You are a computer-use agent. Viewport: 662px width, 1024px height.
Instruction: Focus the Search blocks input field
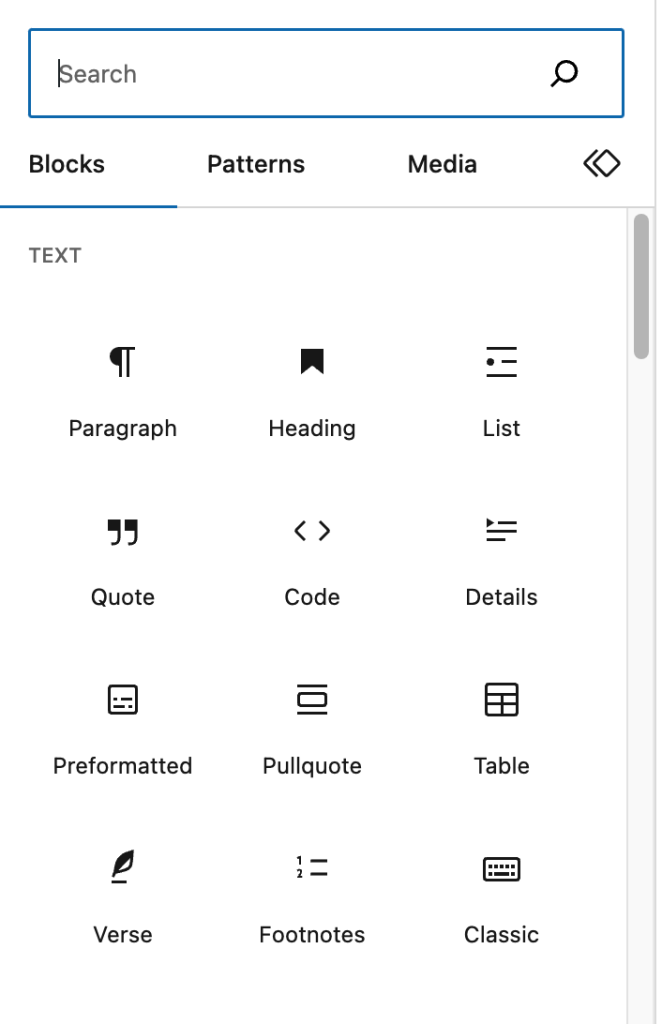290,74
